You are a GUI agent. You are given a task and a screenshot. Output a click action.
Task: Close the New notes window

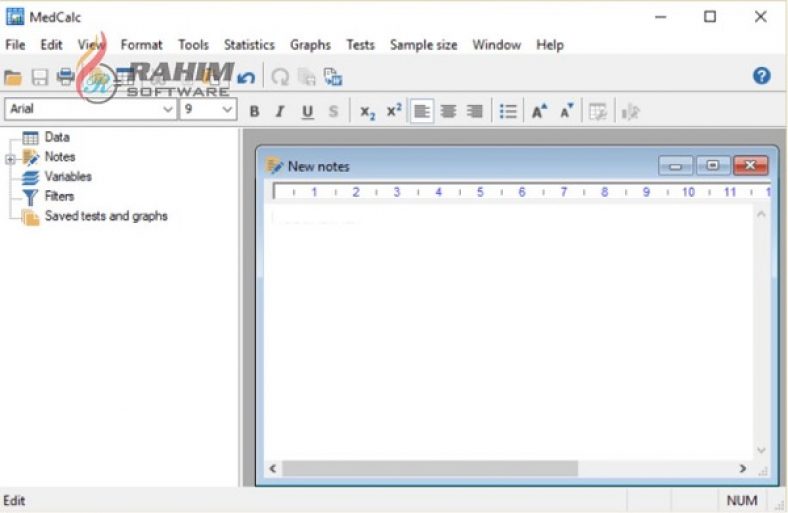pos(750,165)
